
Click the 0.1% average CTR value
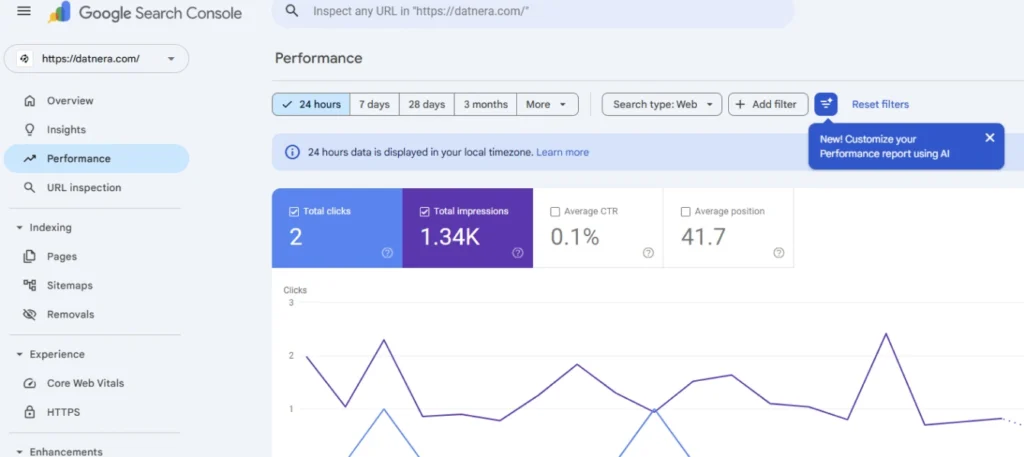[575, 237]
